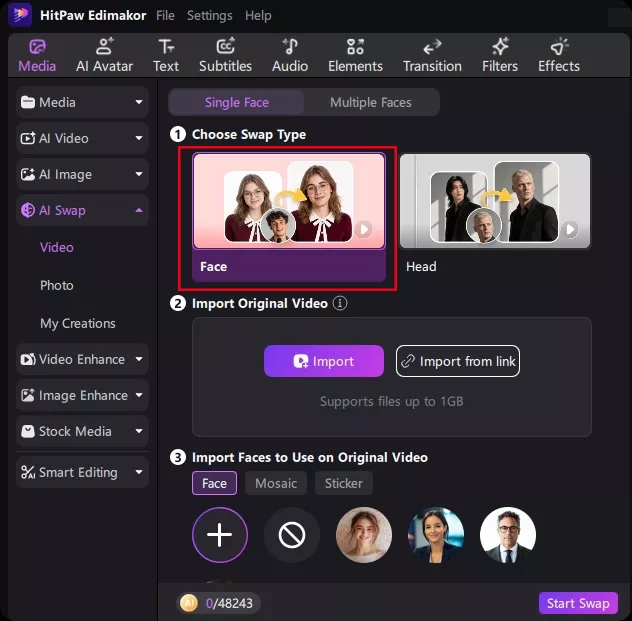Expand the AI Image sidebar section
632x621 pixels.
(82, 174)
